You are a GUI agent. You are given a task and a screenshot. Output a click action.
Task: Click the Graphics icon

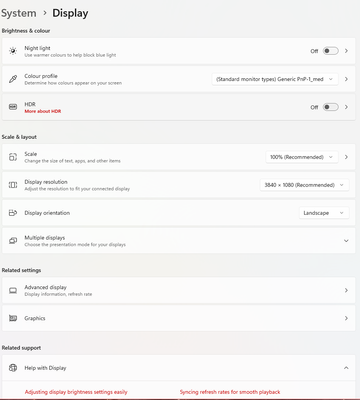tap(13, 318)
